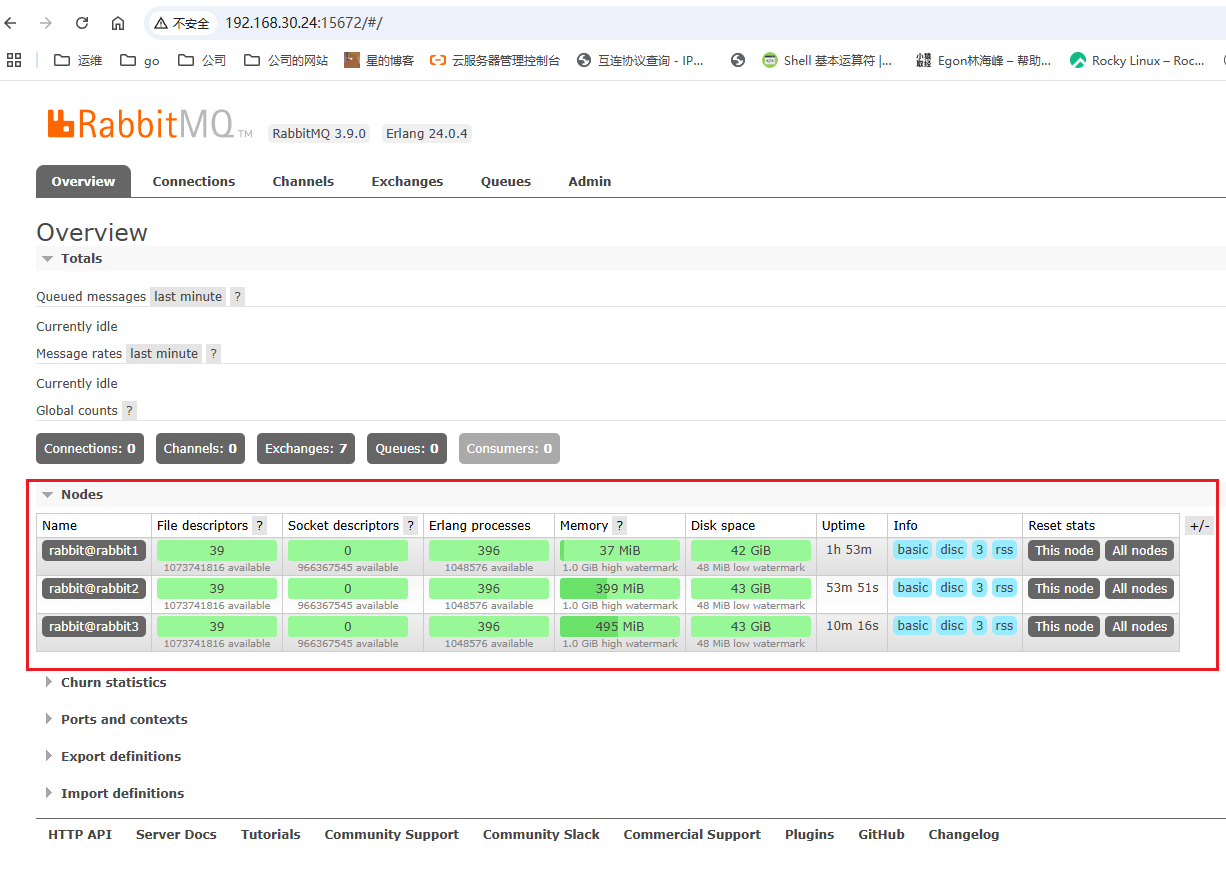This screenshot has width=1226, height=890.
Task: Go back to the previous browser page
Action: click(x=12, y=23)
